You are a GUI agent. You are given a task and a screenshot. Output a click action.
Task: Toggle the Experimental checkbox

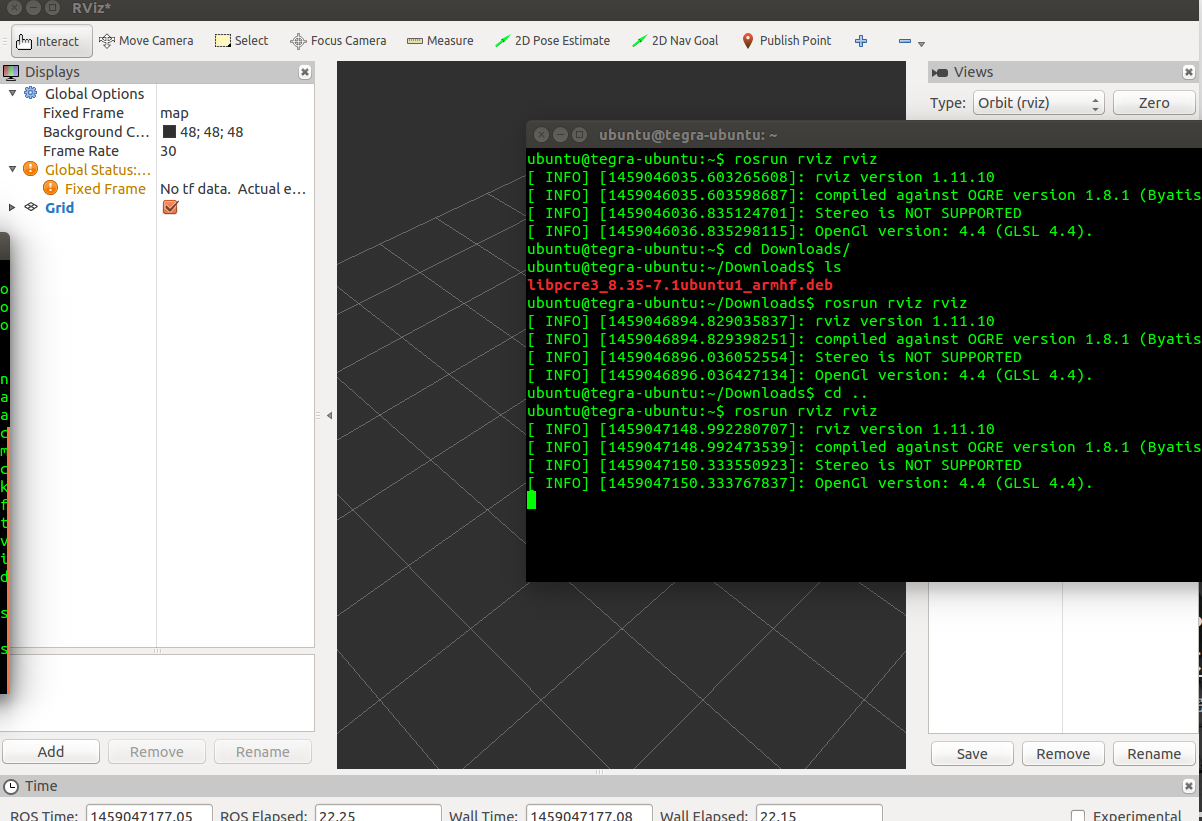pyautogui.click(x=1077, y=816)
